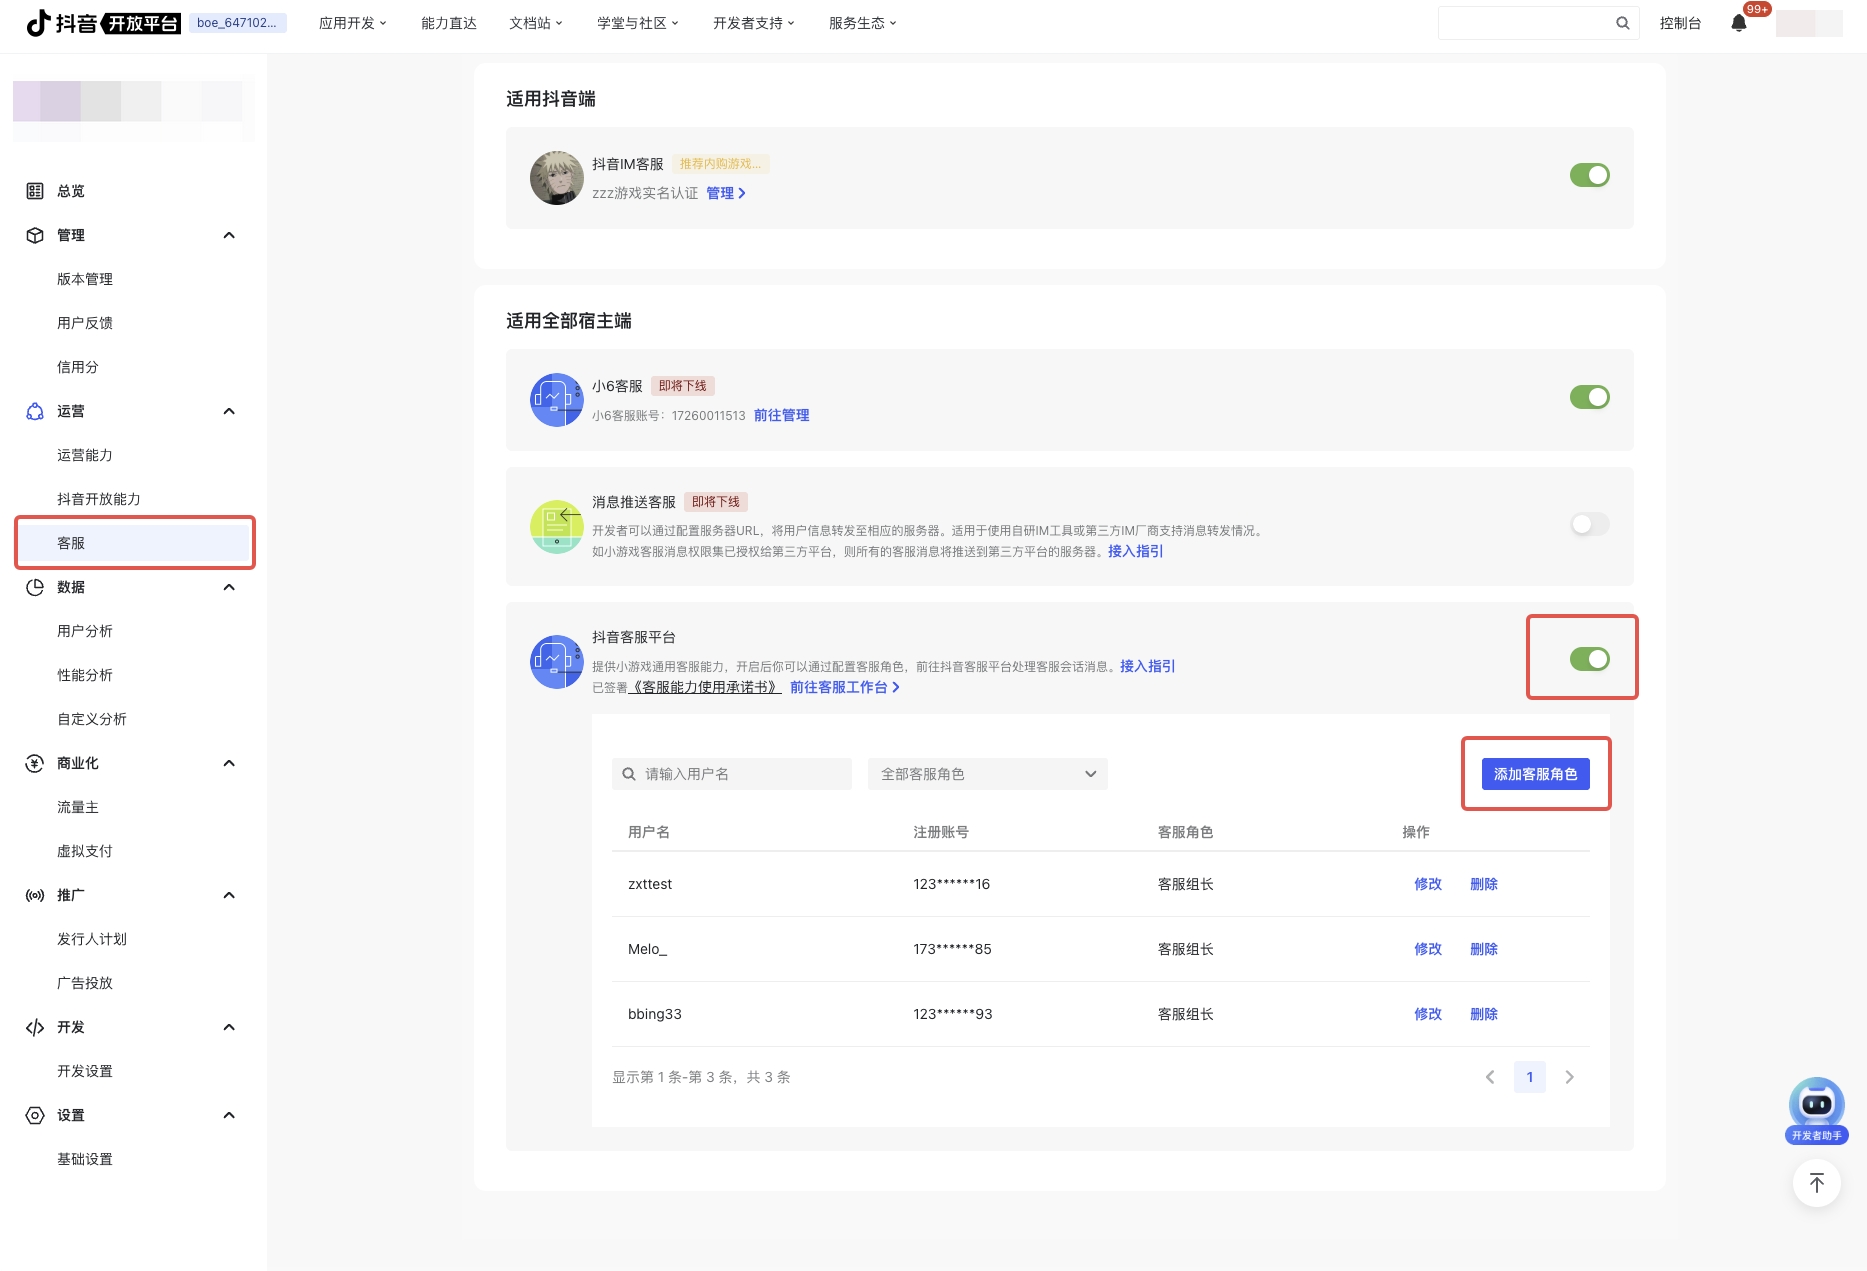Click the 添加客服角色 button
Image resolution: width=1867 pixels, height=1271 pixels.
(1536, 774)
